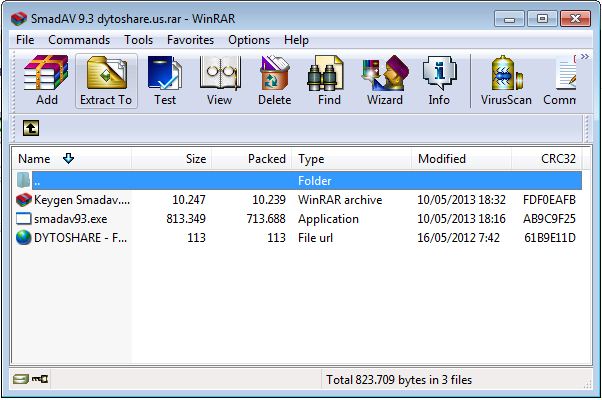Click the Delete files icon
This screenshot has width=602, height=400.
coord(275,81)
